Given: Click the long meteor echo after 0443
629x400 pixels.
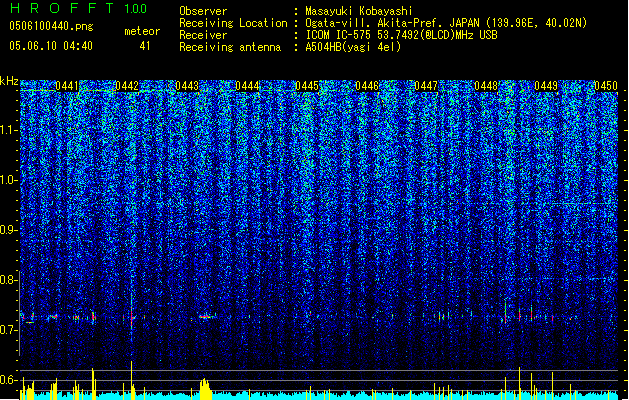Looking at the screenshot, I should 206,317.
